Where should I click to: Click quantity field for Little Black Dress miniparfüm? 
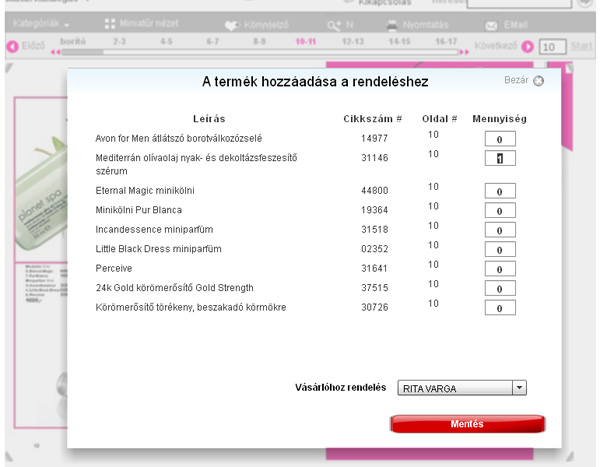[500, 250]
